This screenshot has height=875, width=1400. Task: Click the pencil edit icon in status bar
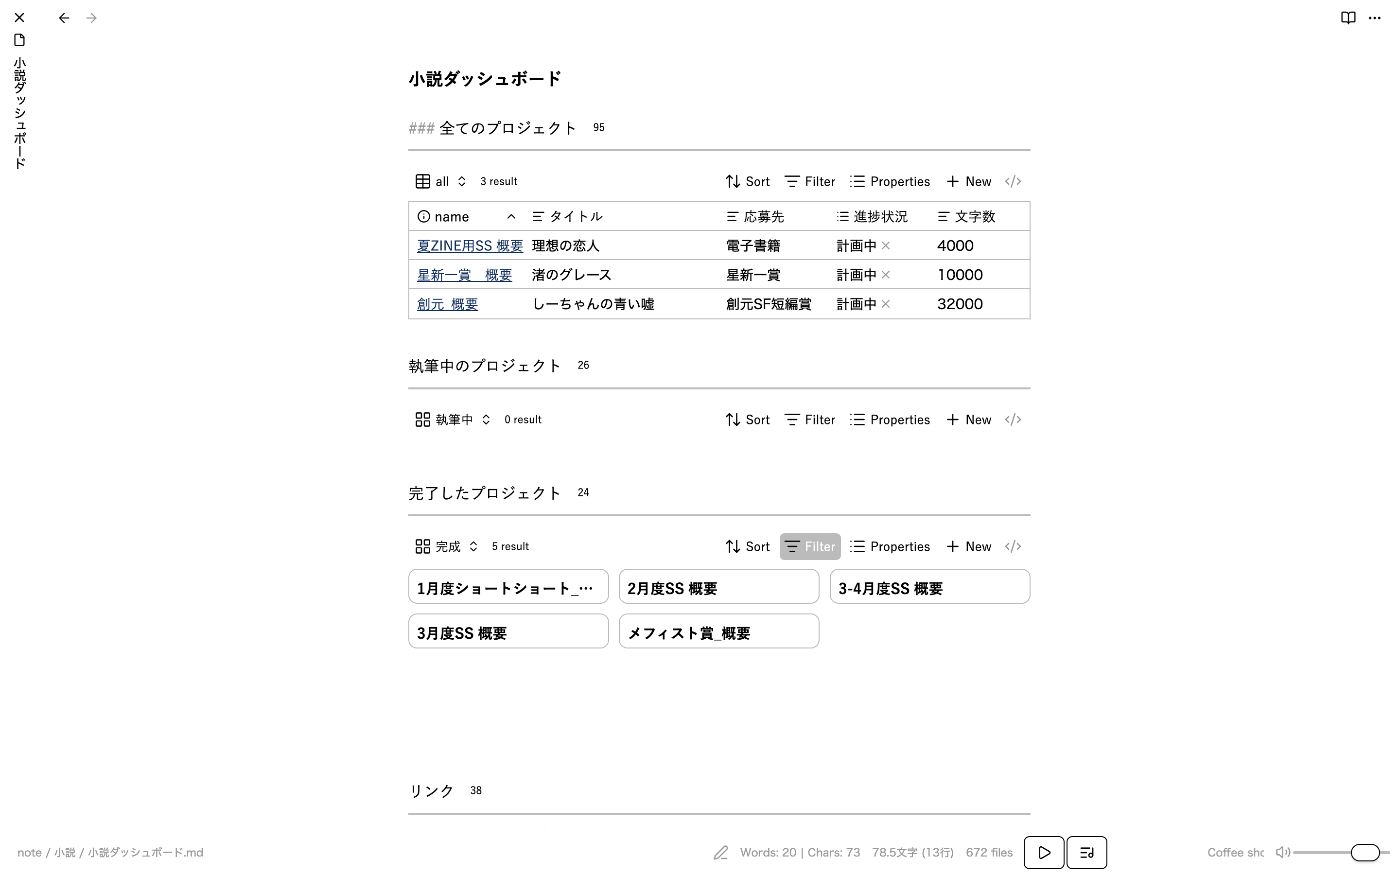click(x=720, y=853)
